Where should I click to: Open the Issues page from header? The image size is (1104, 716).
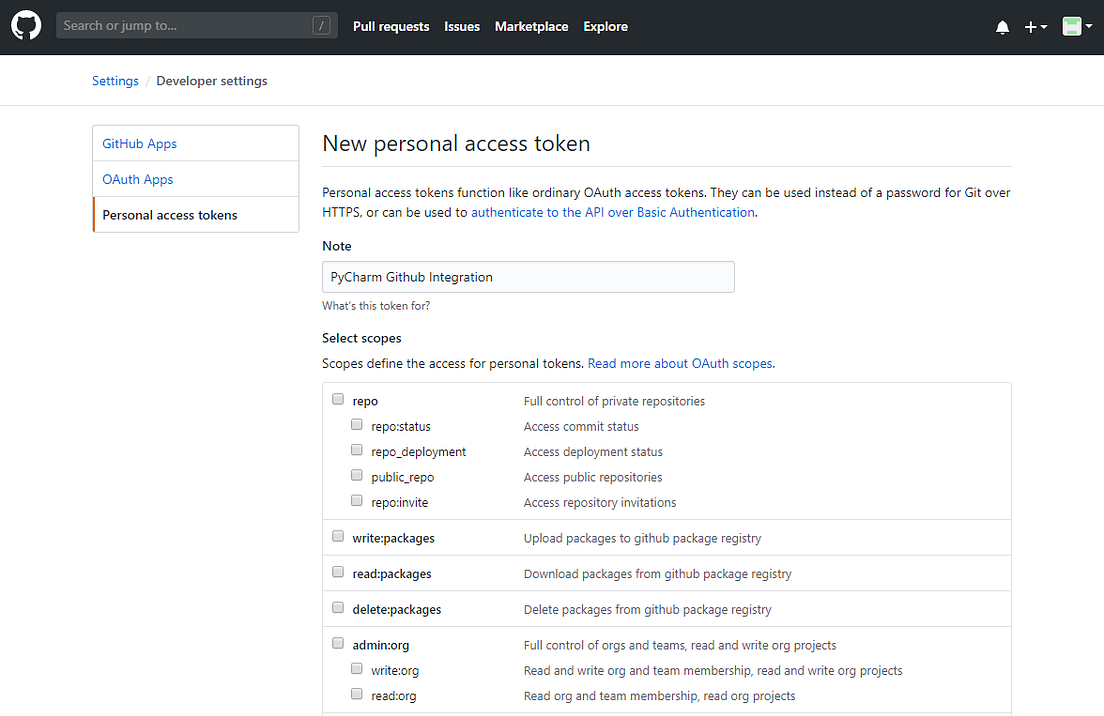pos(462,27)
